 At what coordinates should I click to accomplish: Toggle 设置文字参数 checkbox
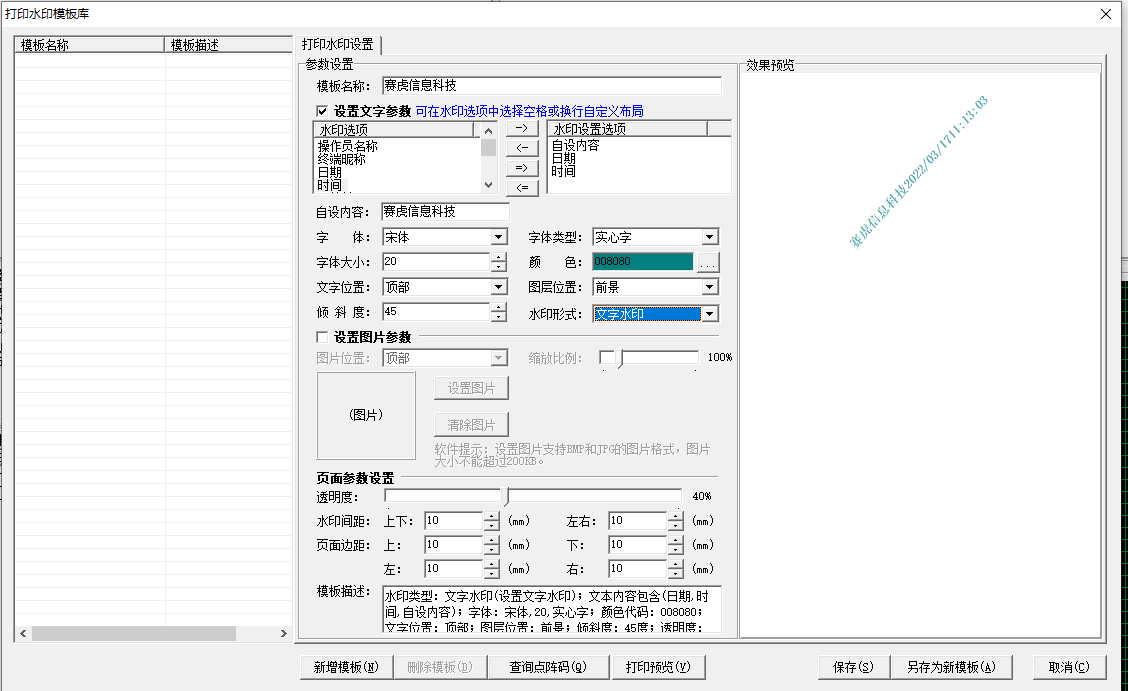[322, 111]
